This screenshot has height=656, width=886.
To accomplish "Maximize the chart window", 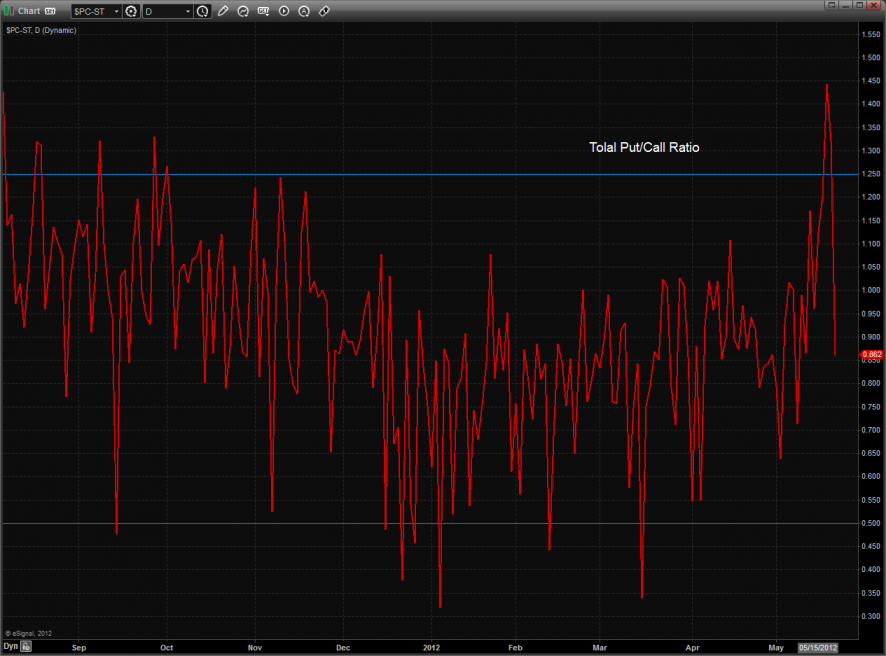I will click(x=859, y=5).
